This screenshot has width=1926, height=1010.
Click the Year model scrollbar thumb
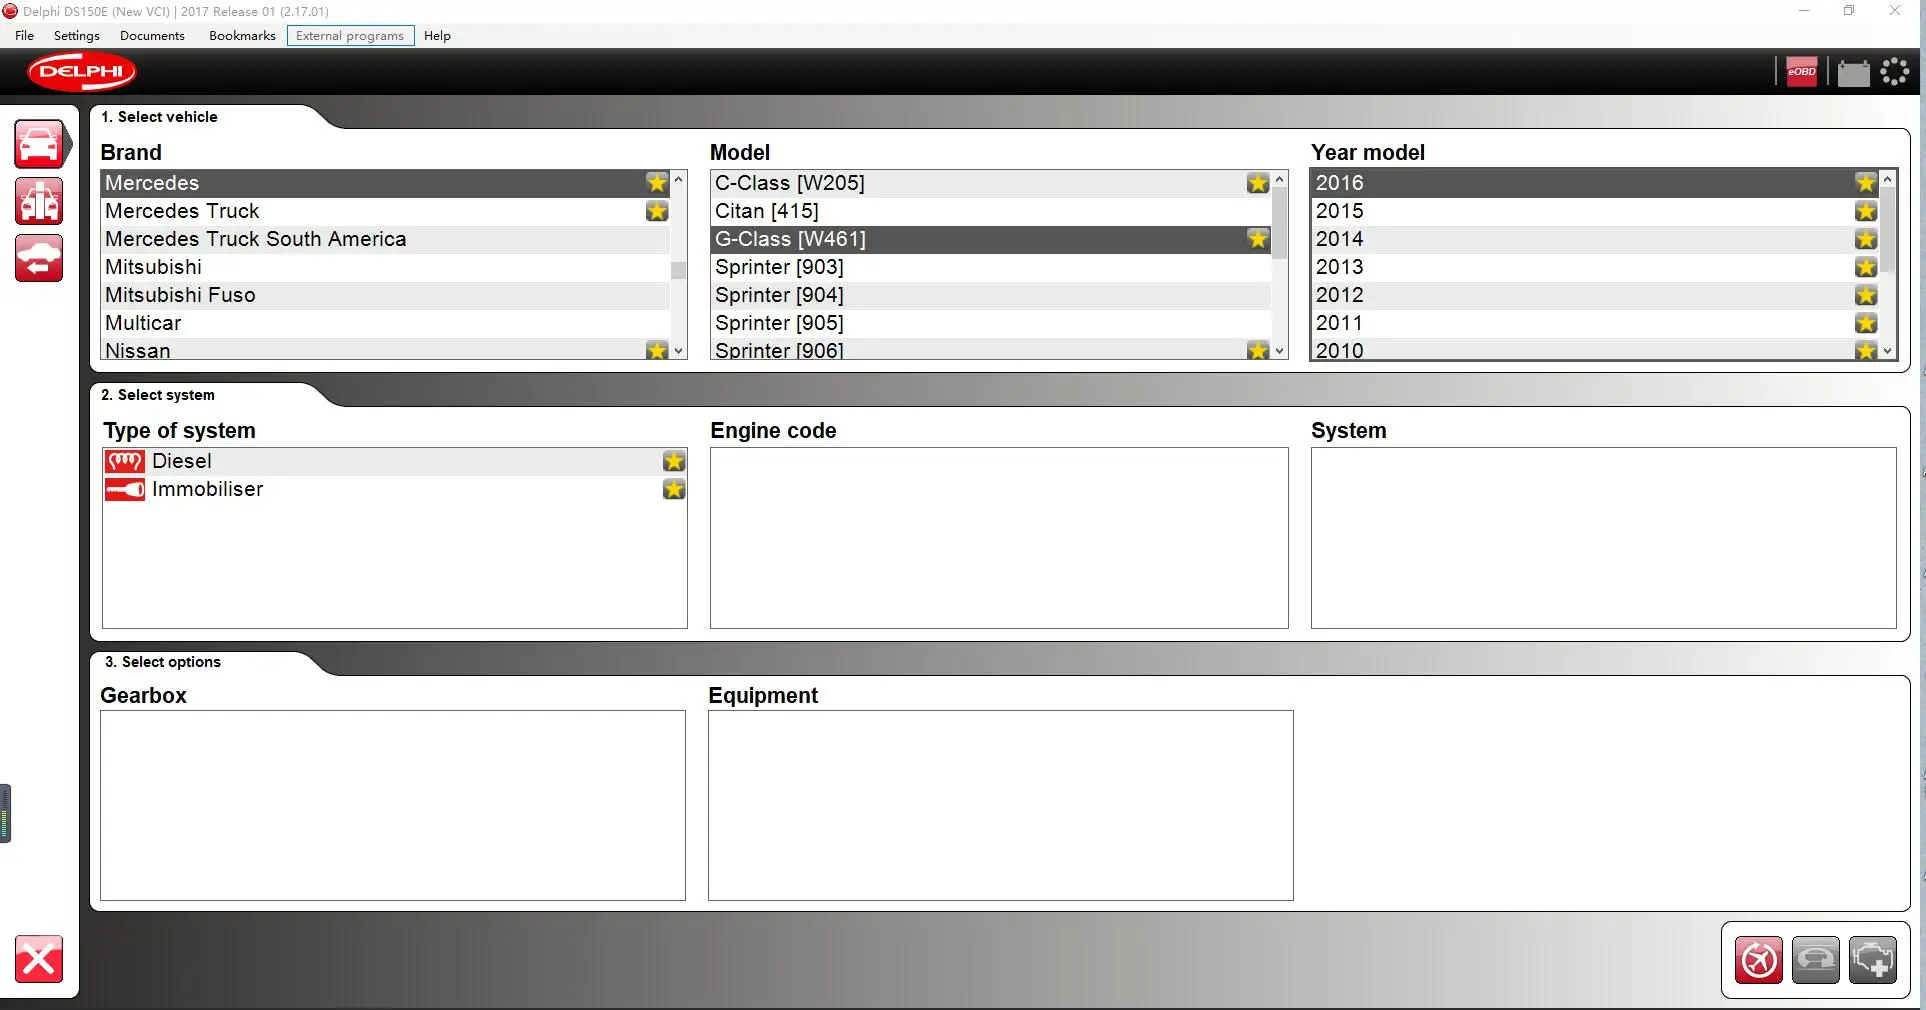[x=1888, y=230]
